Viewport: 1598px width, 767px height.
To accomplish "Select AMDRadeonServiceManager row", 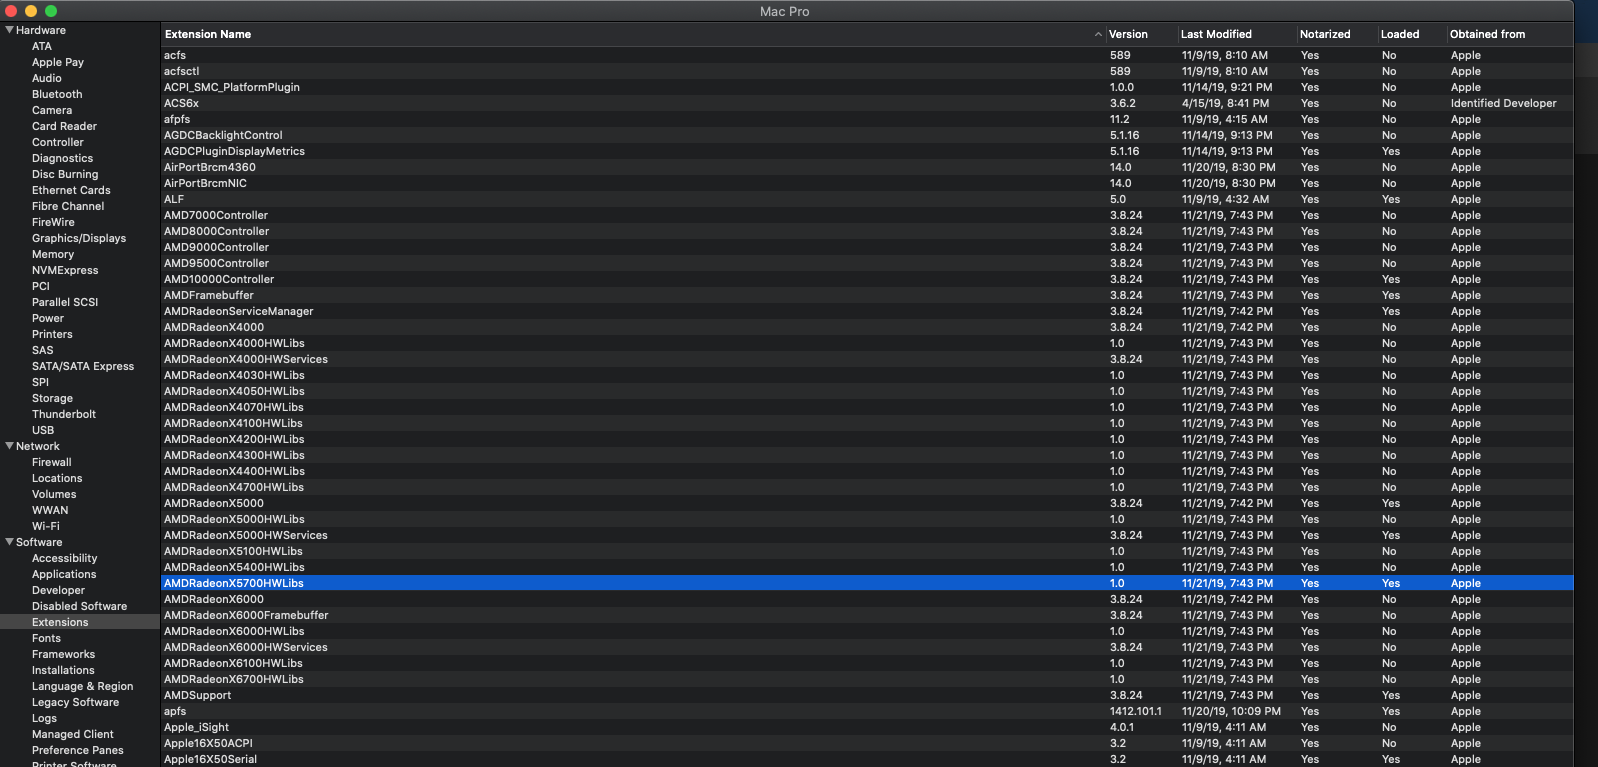I will coord(867,311).
